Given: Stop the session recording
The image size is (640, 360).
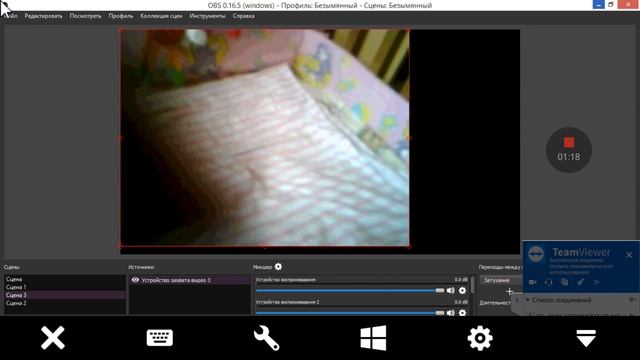Looking at the screenshot, I should click(569, 149).
